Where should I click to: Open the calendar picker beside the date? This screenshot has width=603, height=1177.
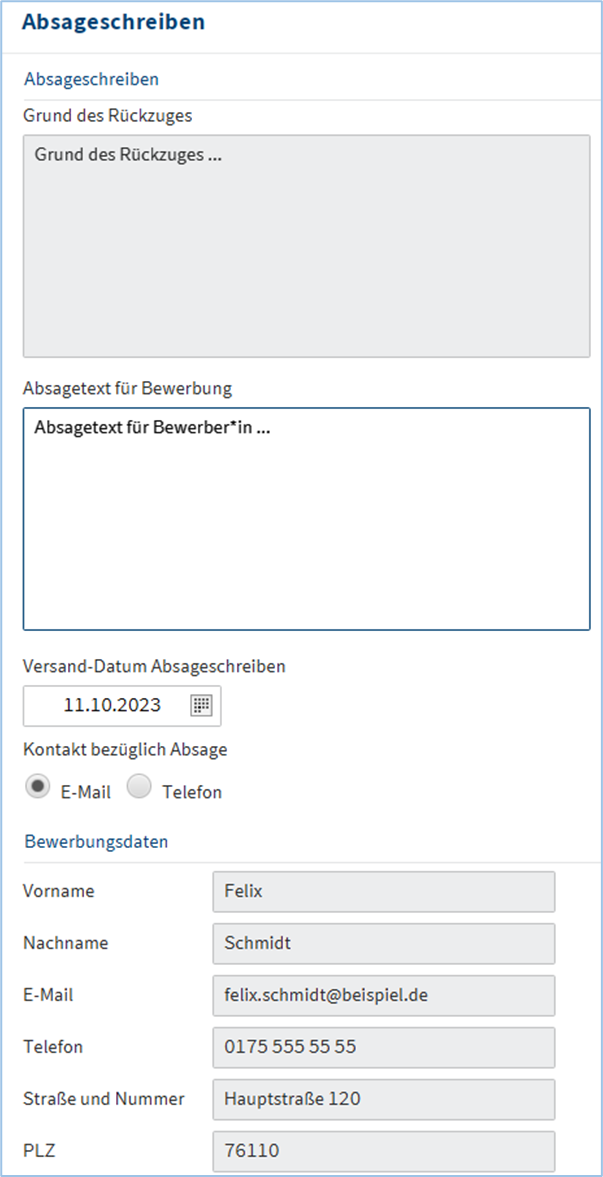tap(201, 705)
